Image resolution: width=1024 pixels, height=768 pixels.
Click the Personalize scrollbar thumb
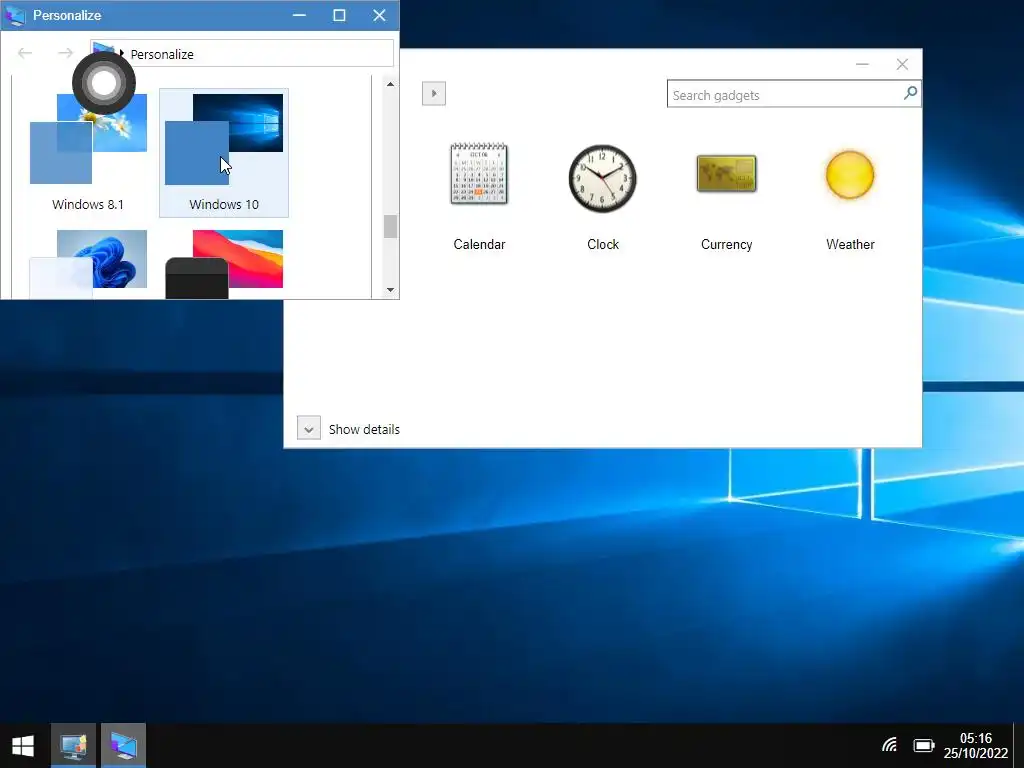click(x=390, y=227)
